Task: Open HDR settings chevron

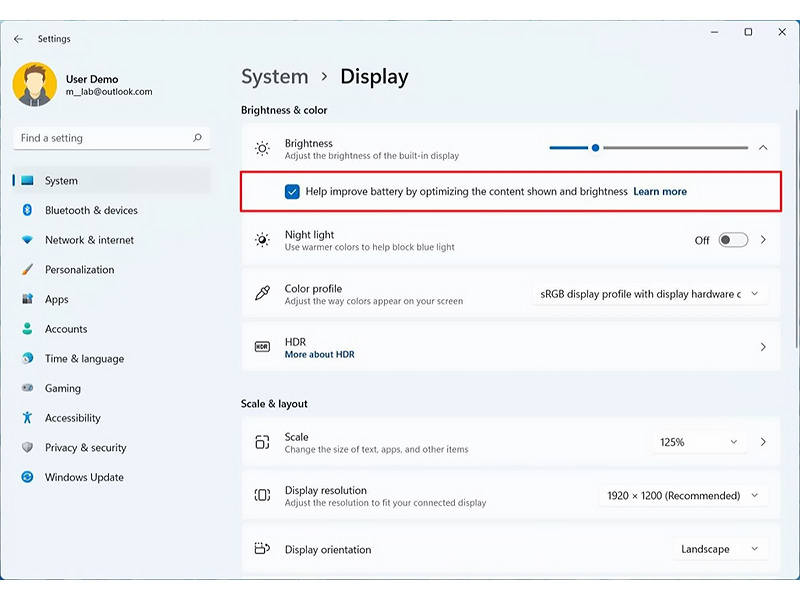Action: pos(763,347)
